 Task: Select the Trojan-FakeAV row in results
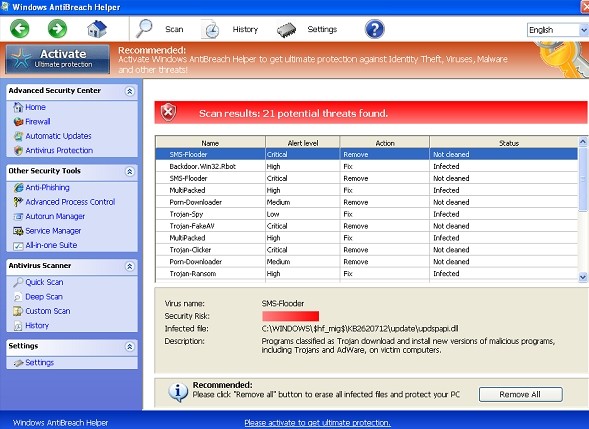[367, 226]
